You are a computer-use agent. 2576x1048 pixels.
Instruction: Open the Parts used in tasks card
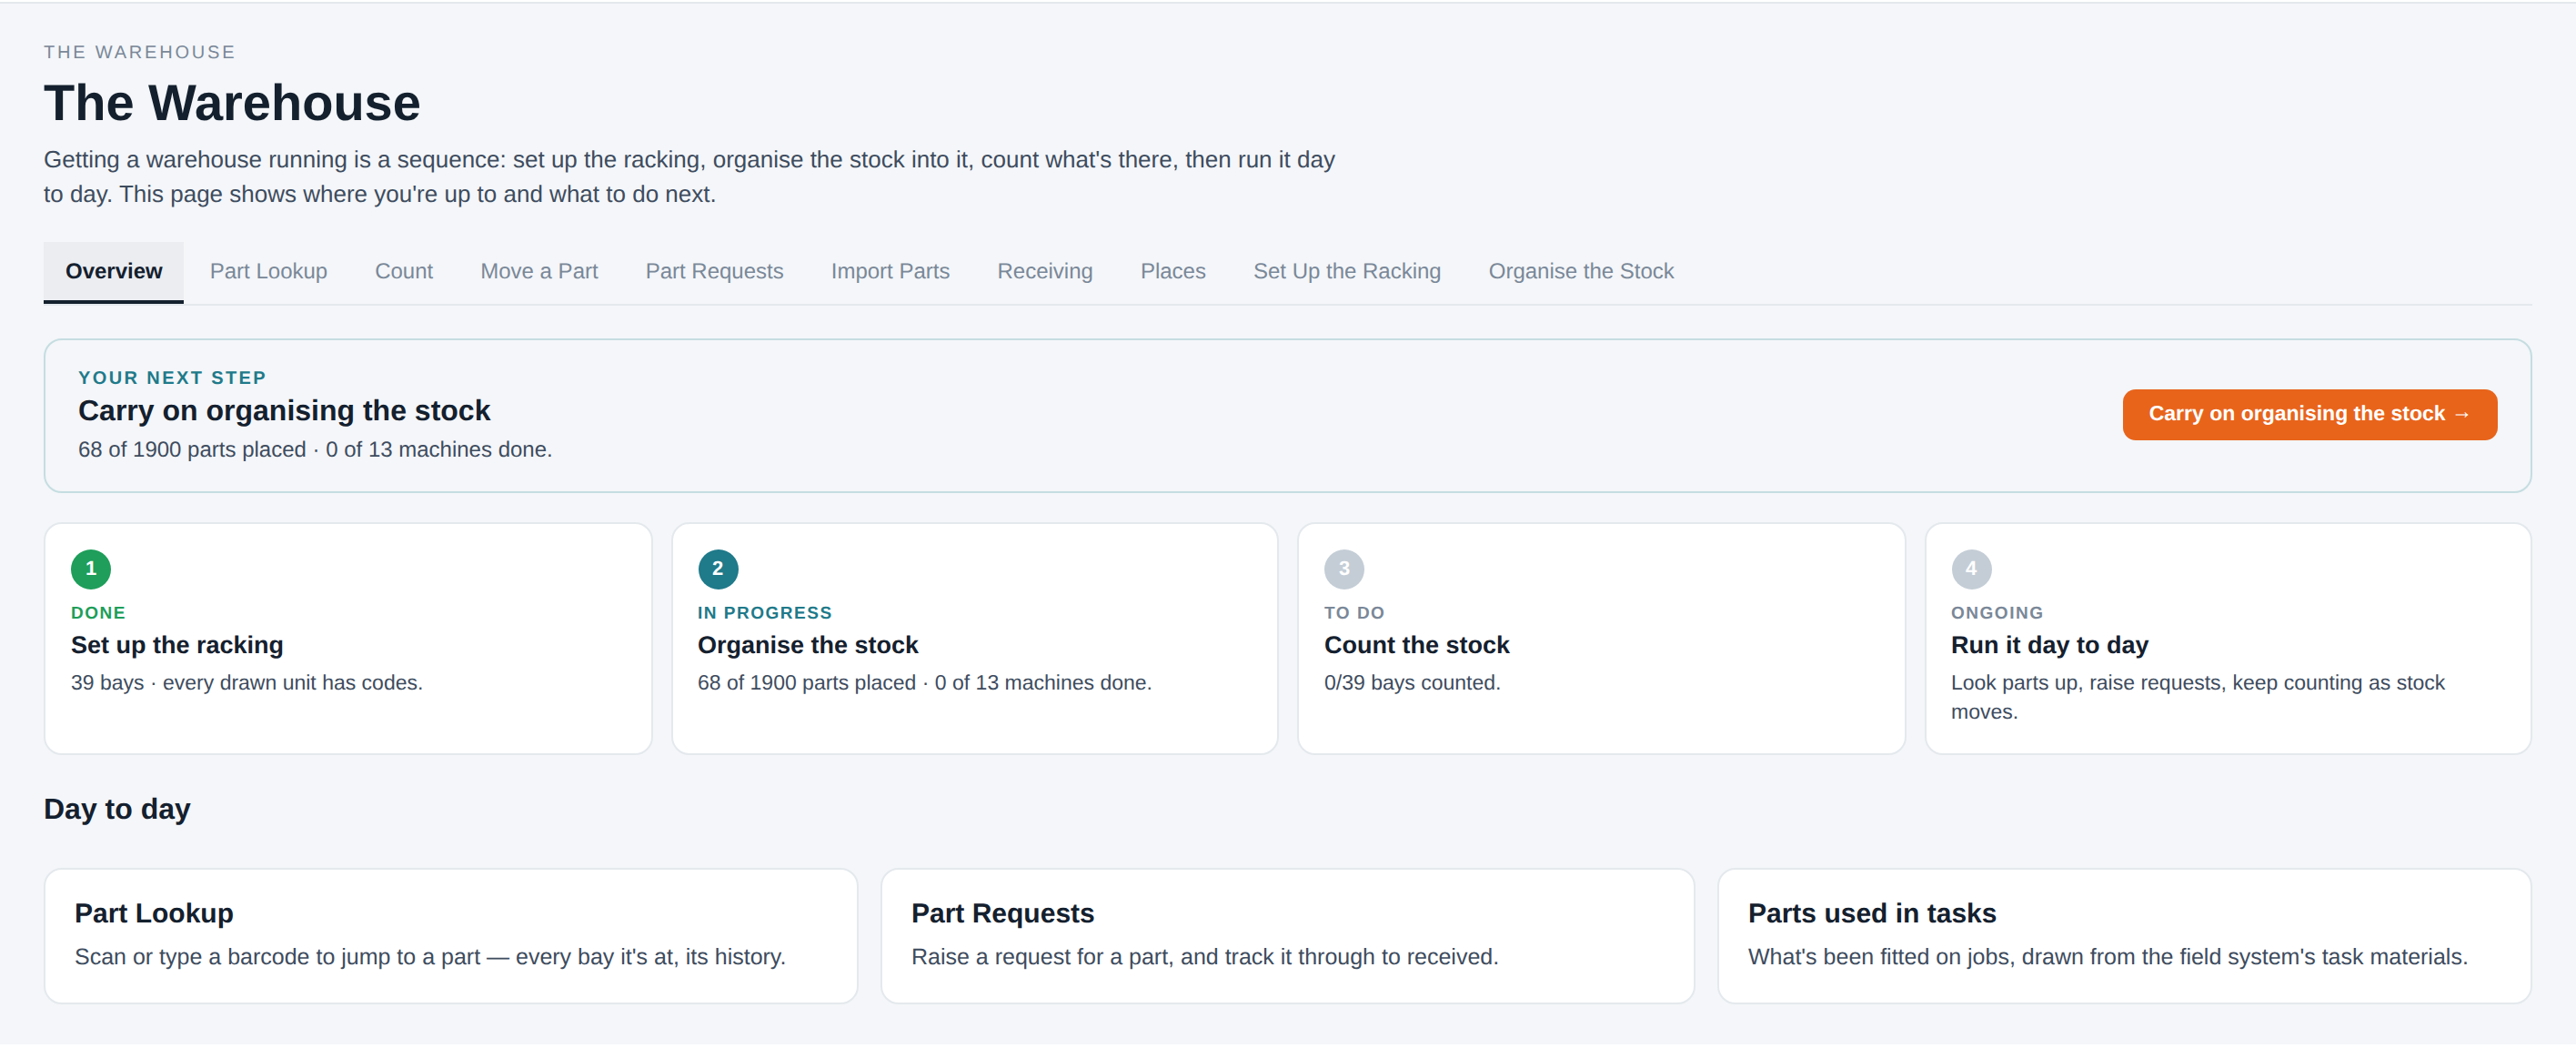tap(2124, 936)
